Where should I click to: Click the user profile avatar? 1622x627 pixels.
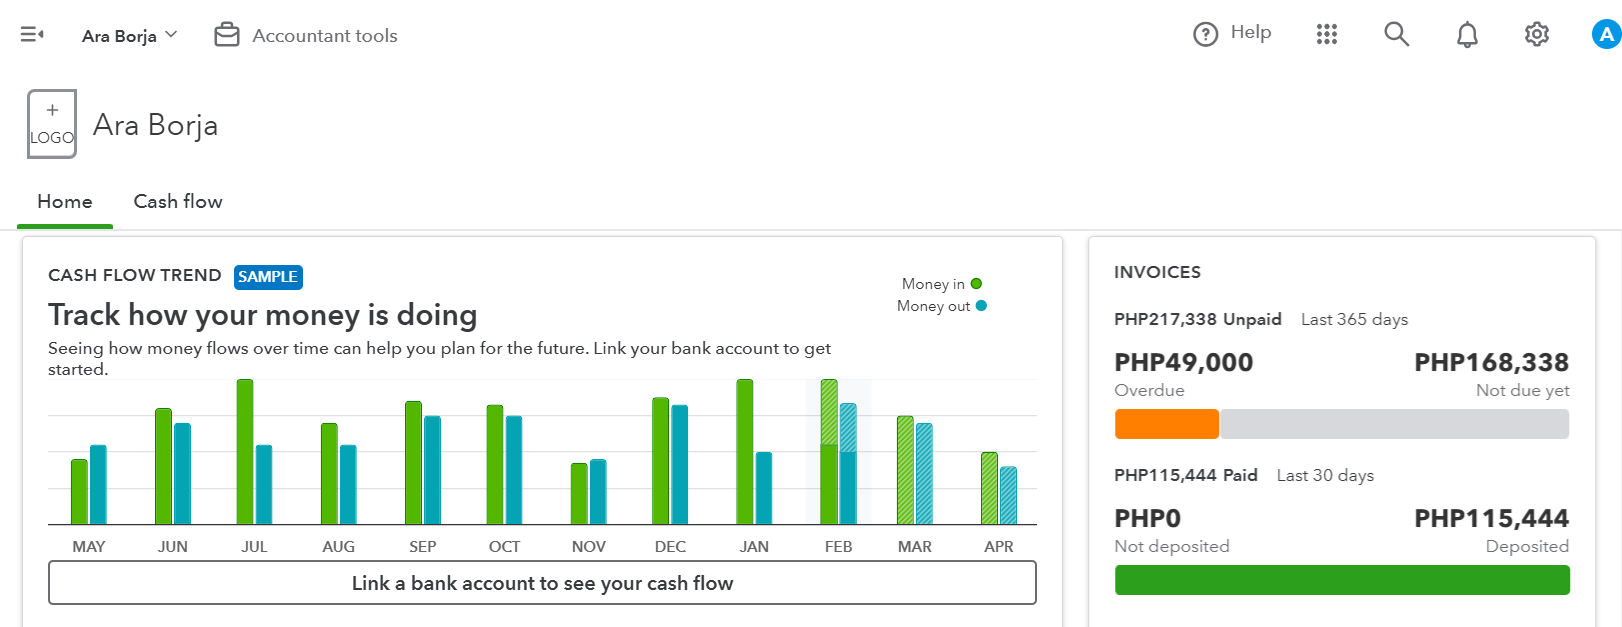point(1606,35)
